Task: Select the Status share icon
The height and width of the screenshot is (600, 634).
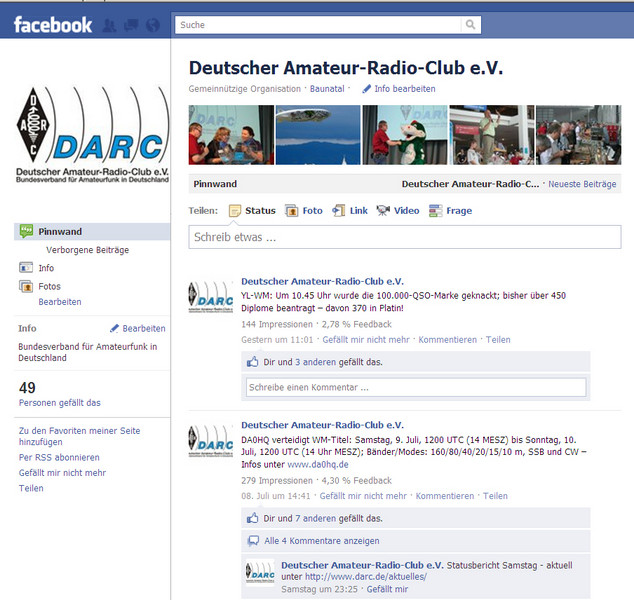Action: point(235,211)
